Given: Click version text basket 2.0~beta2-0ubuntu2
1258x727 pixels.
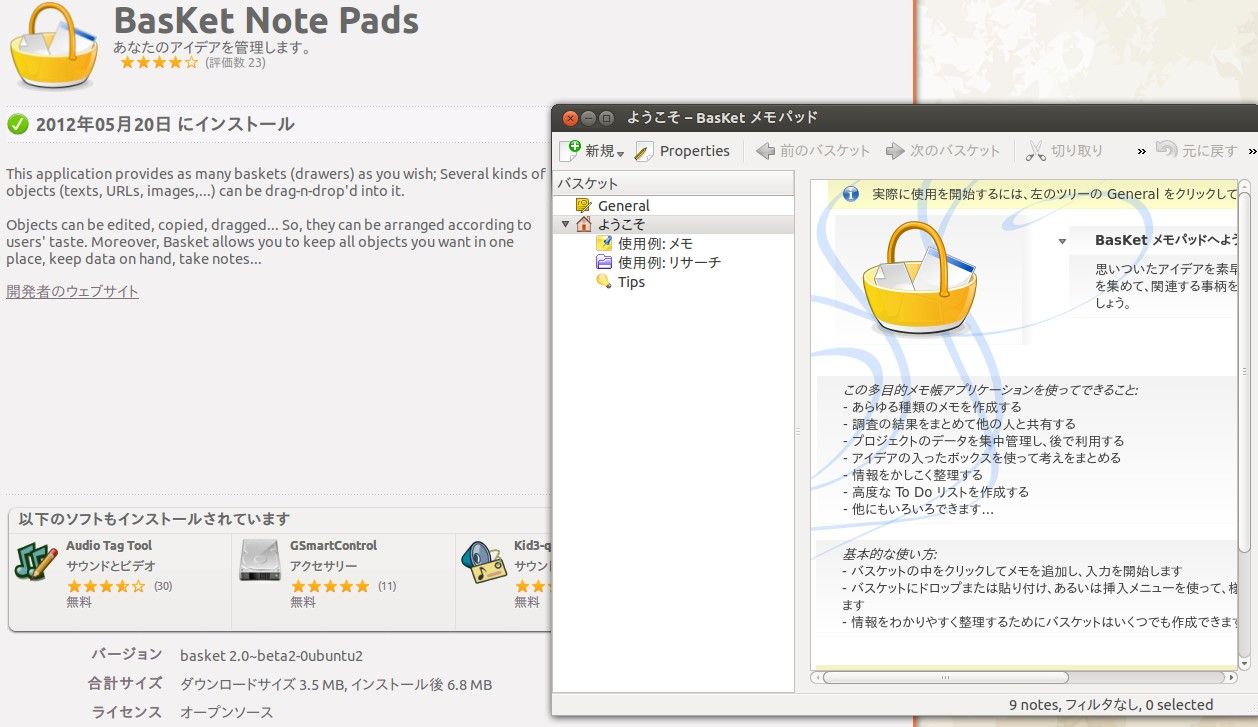Looking at the screenshot, I should [x=271, y=656].
